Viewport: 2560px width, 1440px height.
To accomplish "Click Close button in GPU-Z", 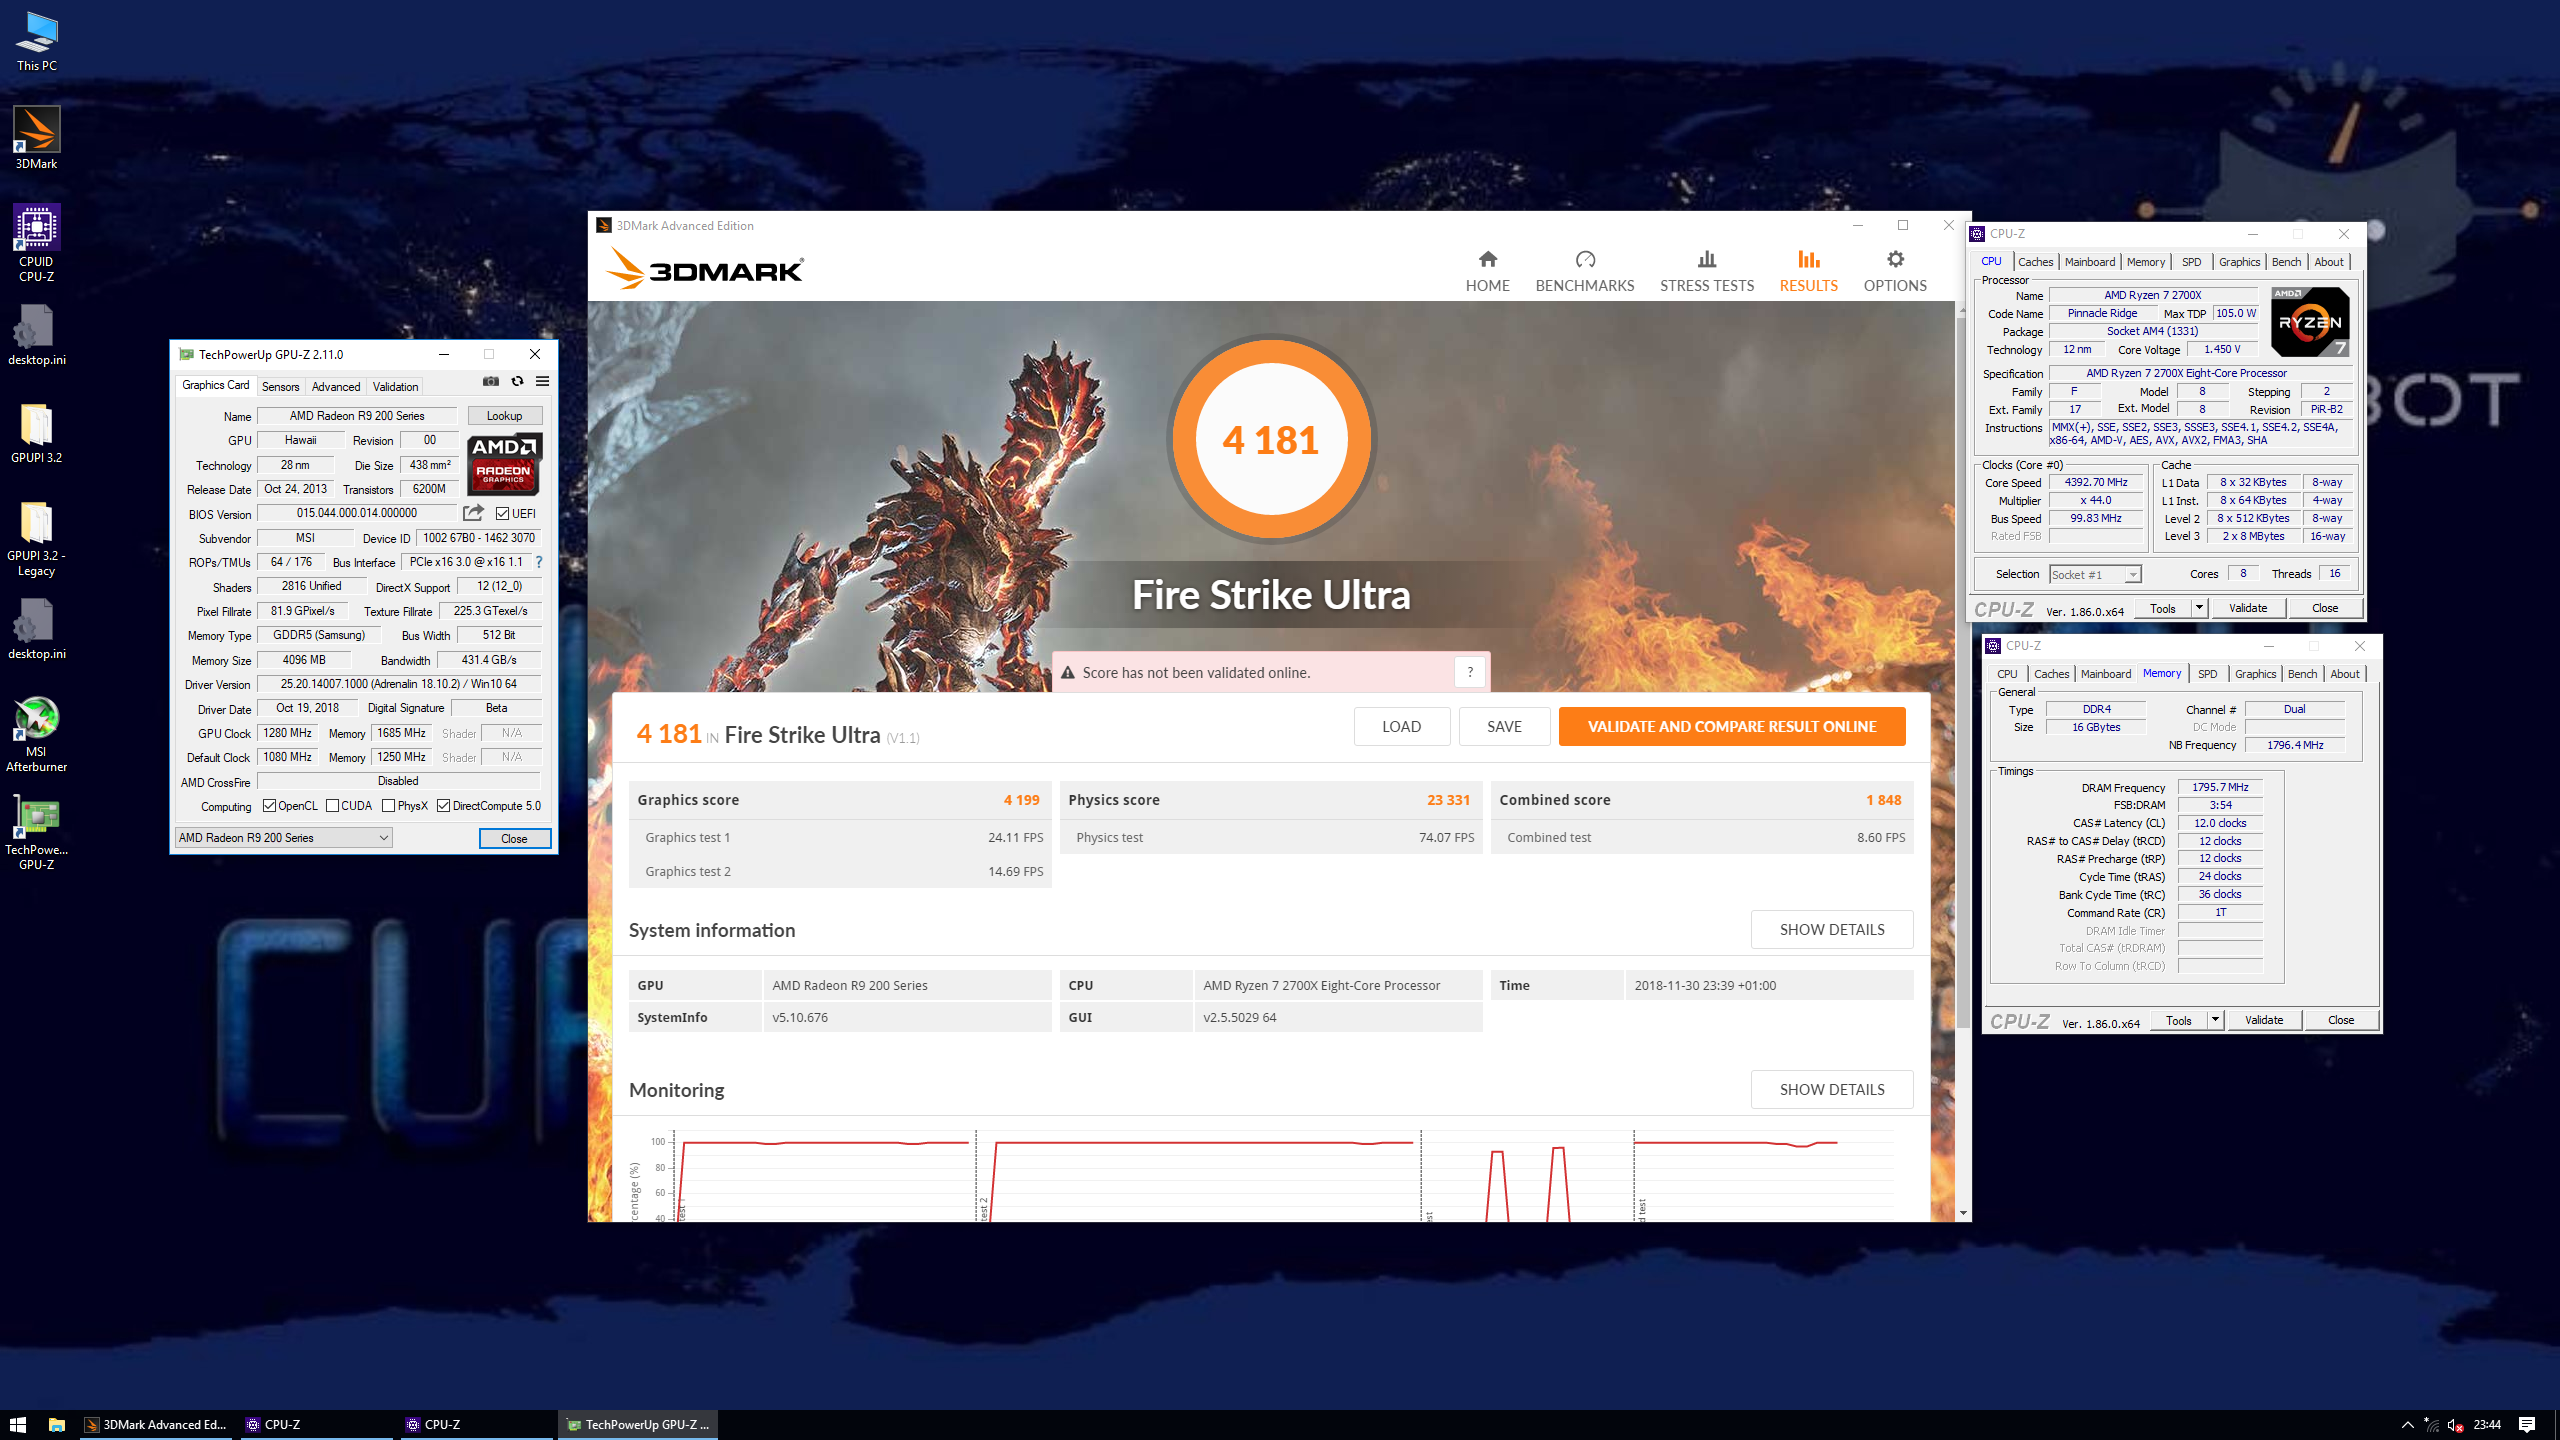I will click(x=514, y=838).
